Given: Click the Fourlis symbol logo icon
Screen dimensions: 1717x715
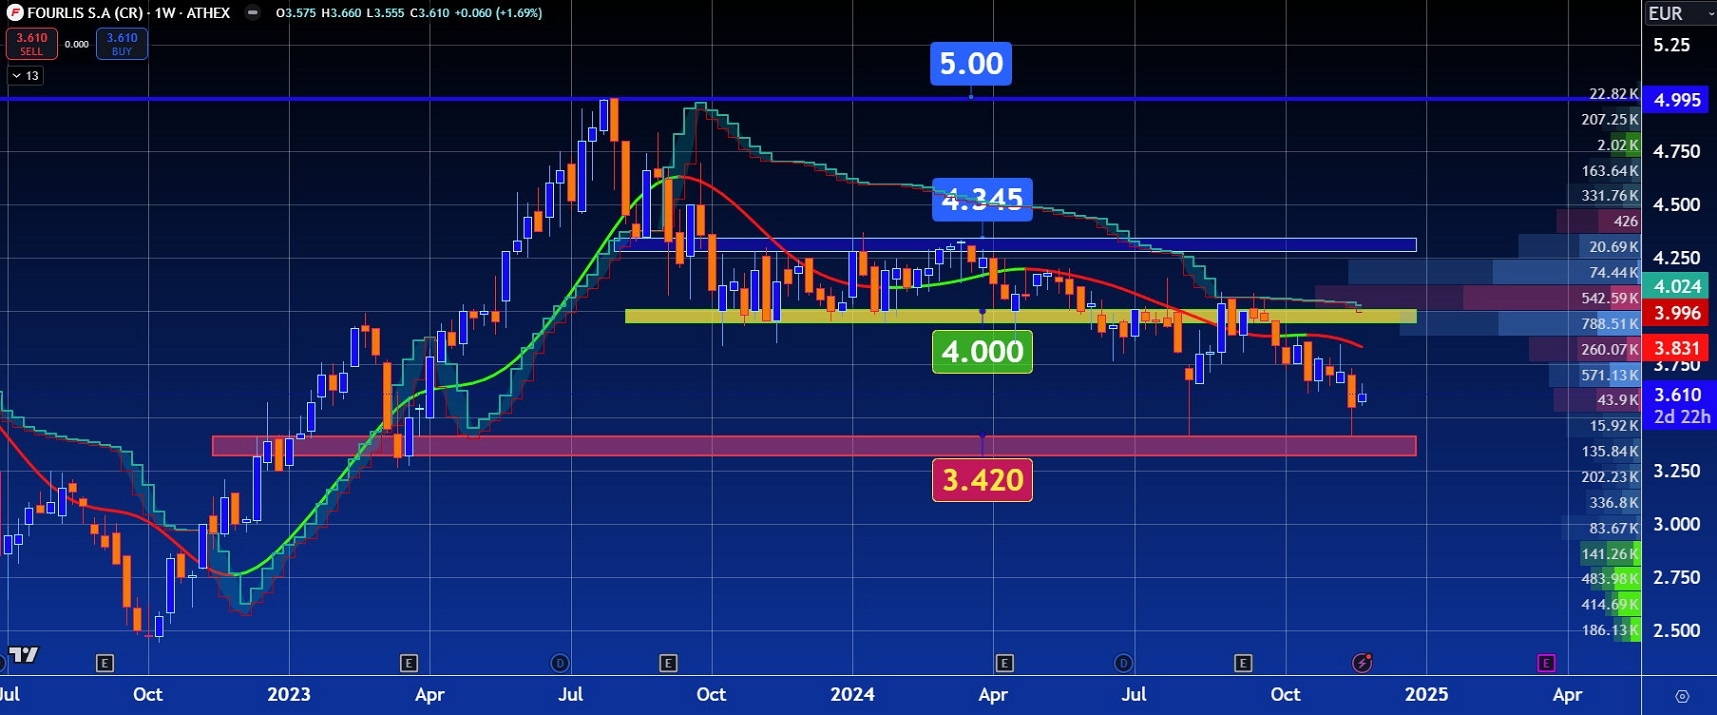Looking at the screenshot, I should click(x=15, y=13).
